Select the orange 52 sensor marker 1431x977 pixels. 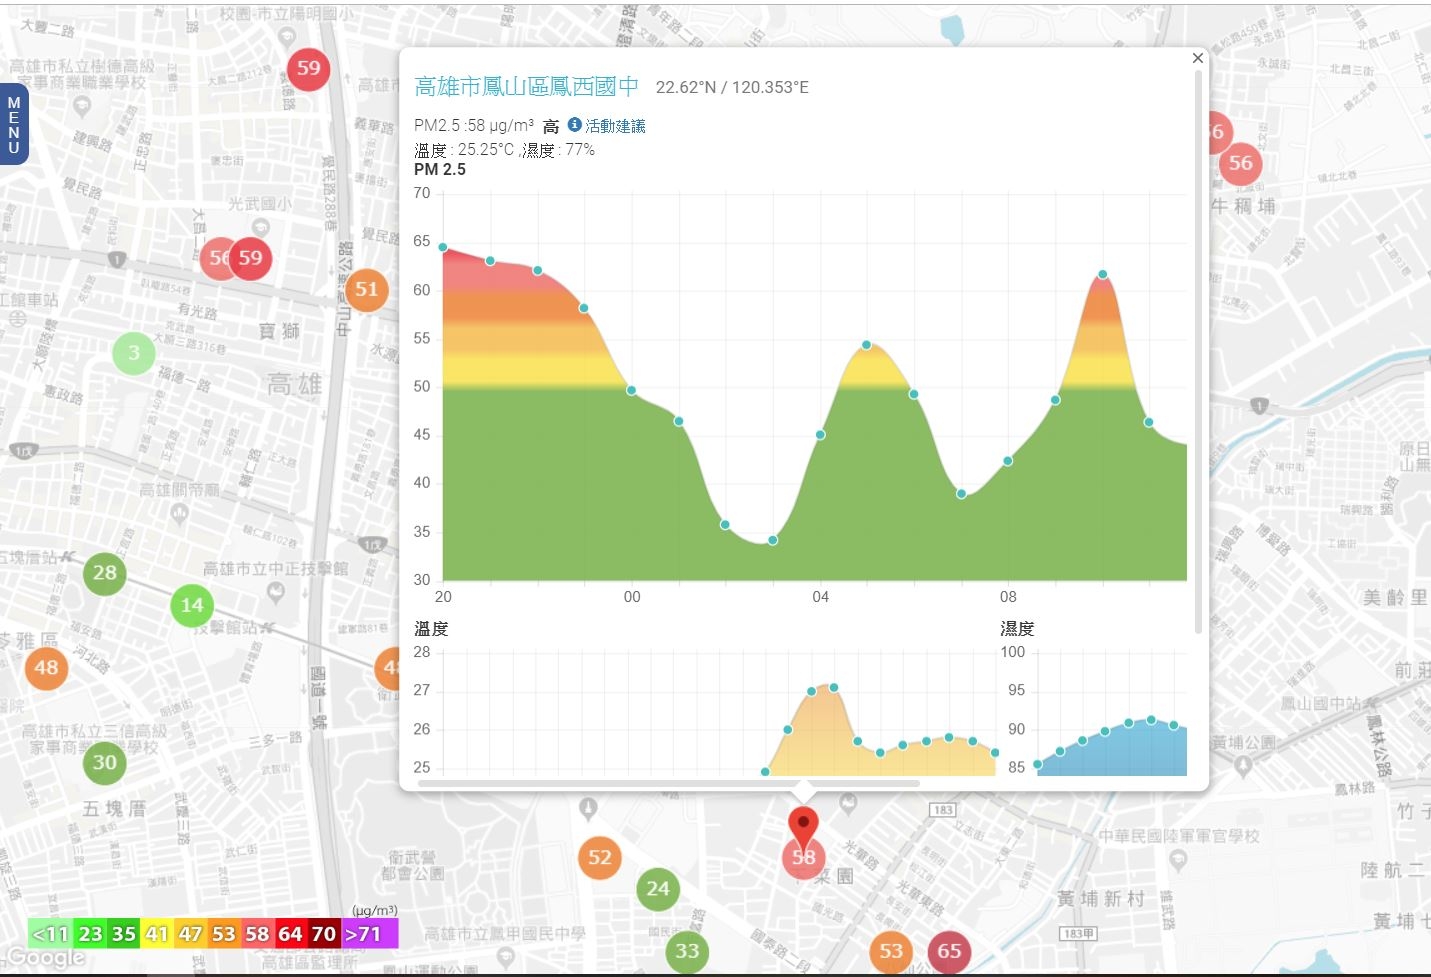(599, 858)
